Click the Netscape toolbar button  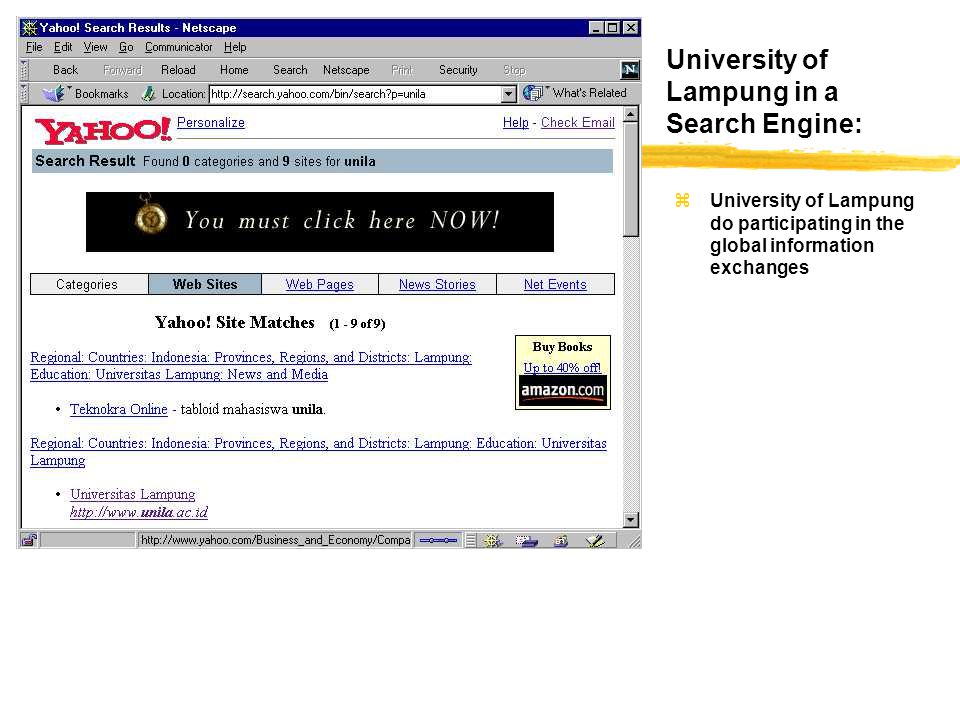[x=346, y=70]
